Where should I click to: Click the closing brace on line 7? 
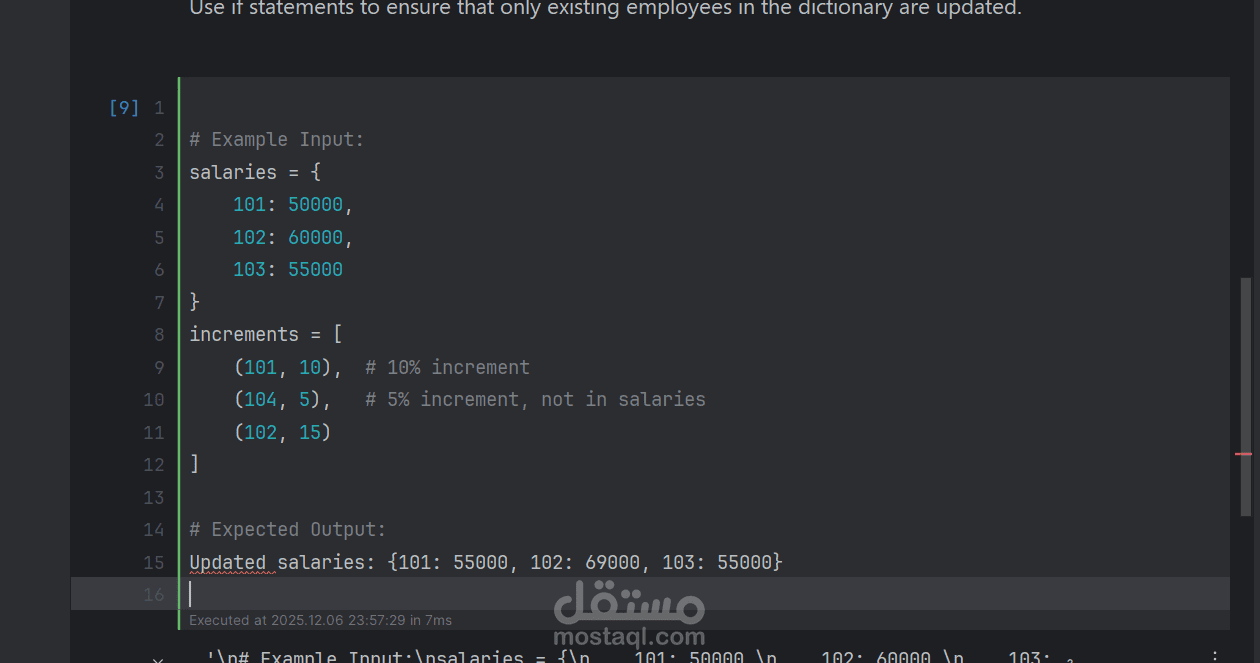click(195, 302)
